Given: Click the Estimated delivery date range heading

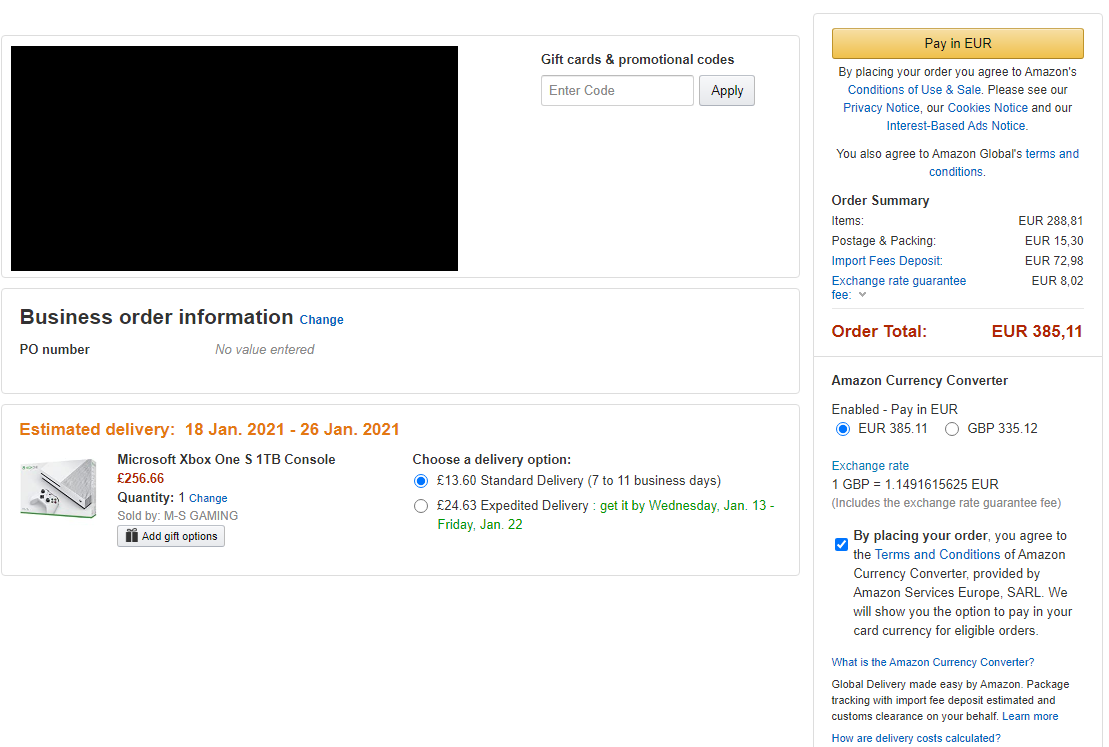Looking at the screenshot, I should pyautogui.click(x=209, y=429).
